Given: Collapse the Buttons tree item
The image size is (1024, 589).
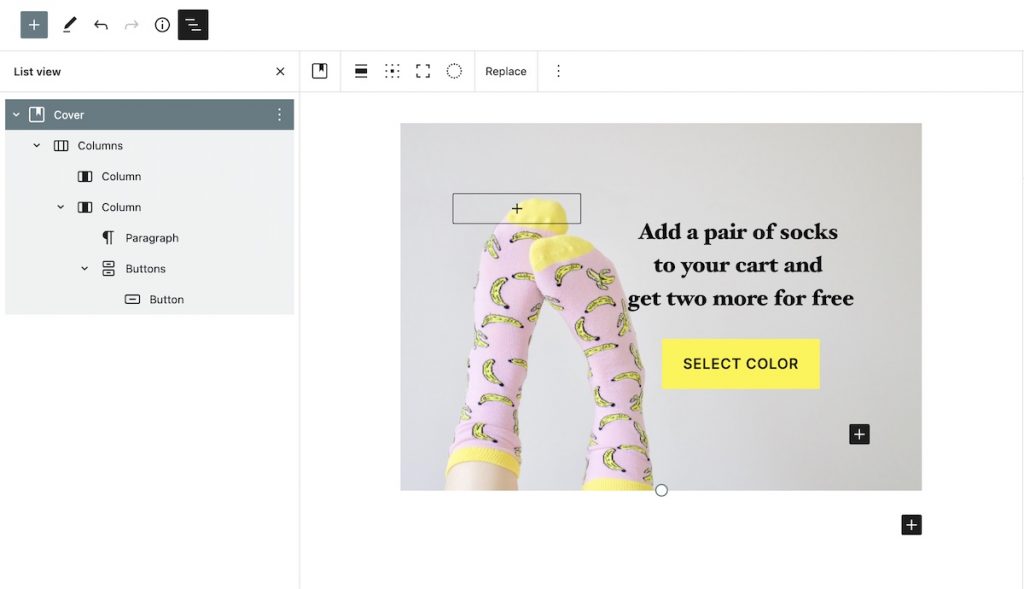Looking at the screenshot, I should (84, 268).
